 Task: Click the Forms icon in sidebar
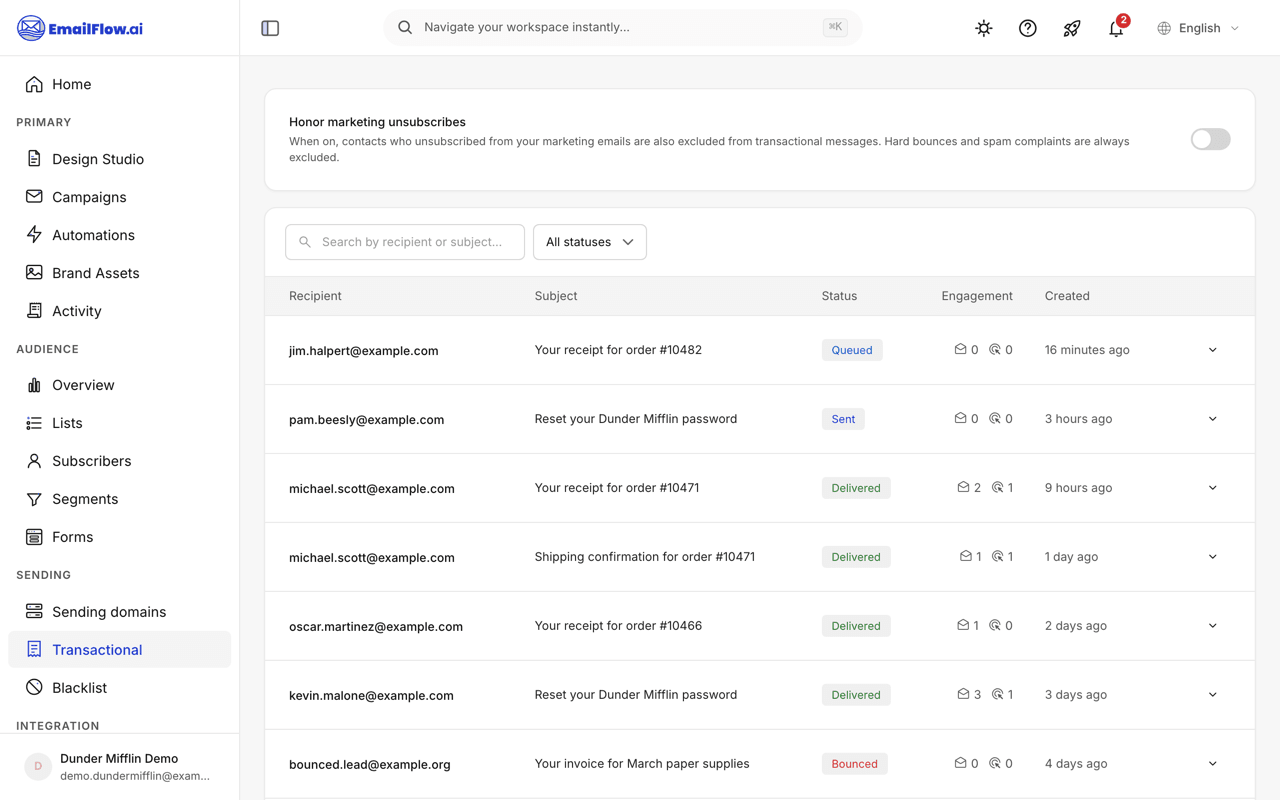(x=34, y=537)
